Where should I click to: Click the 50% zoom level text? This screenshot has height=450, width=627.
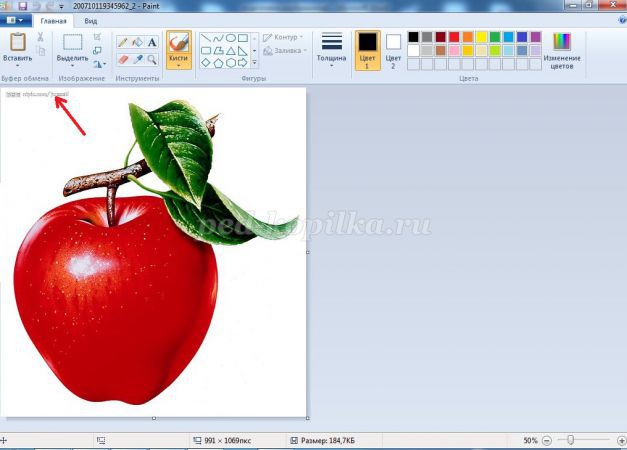(531, 440)
